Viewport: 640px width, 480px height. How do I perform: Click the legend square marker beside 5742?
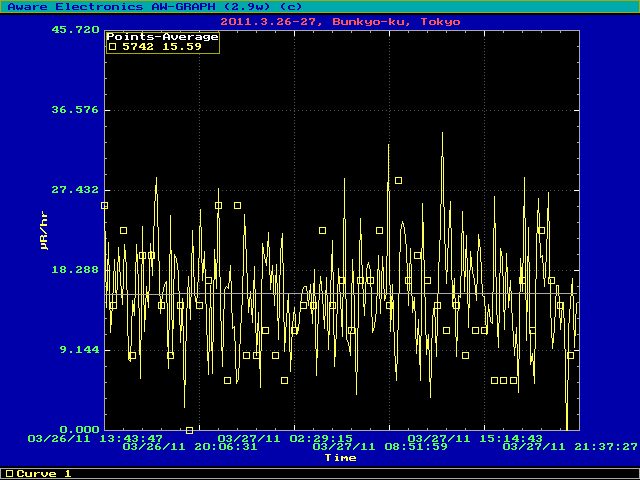[x=113, y=46]
